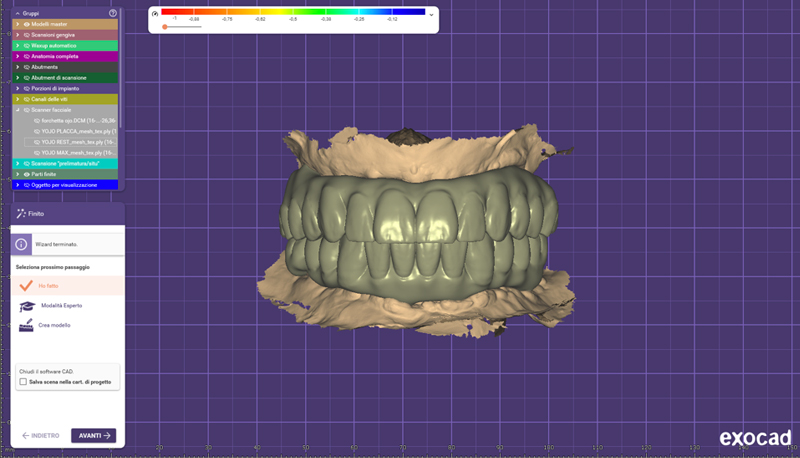Expand the color scale panel chevron
Screen dimensions: 800x458
431,15
